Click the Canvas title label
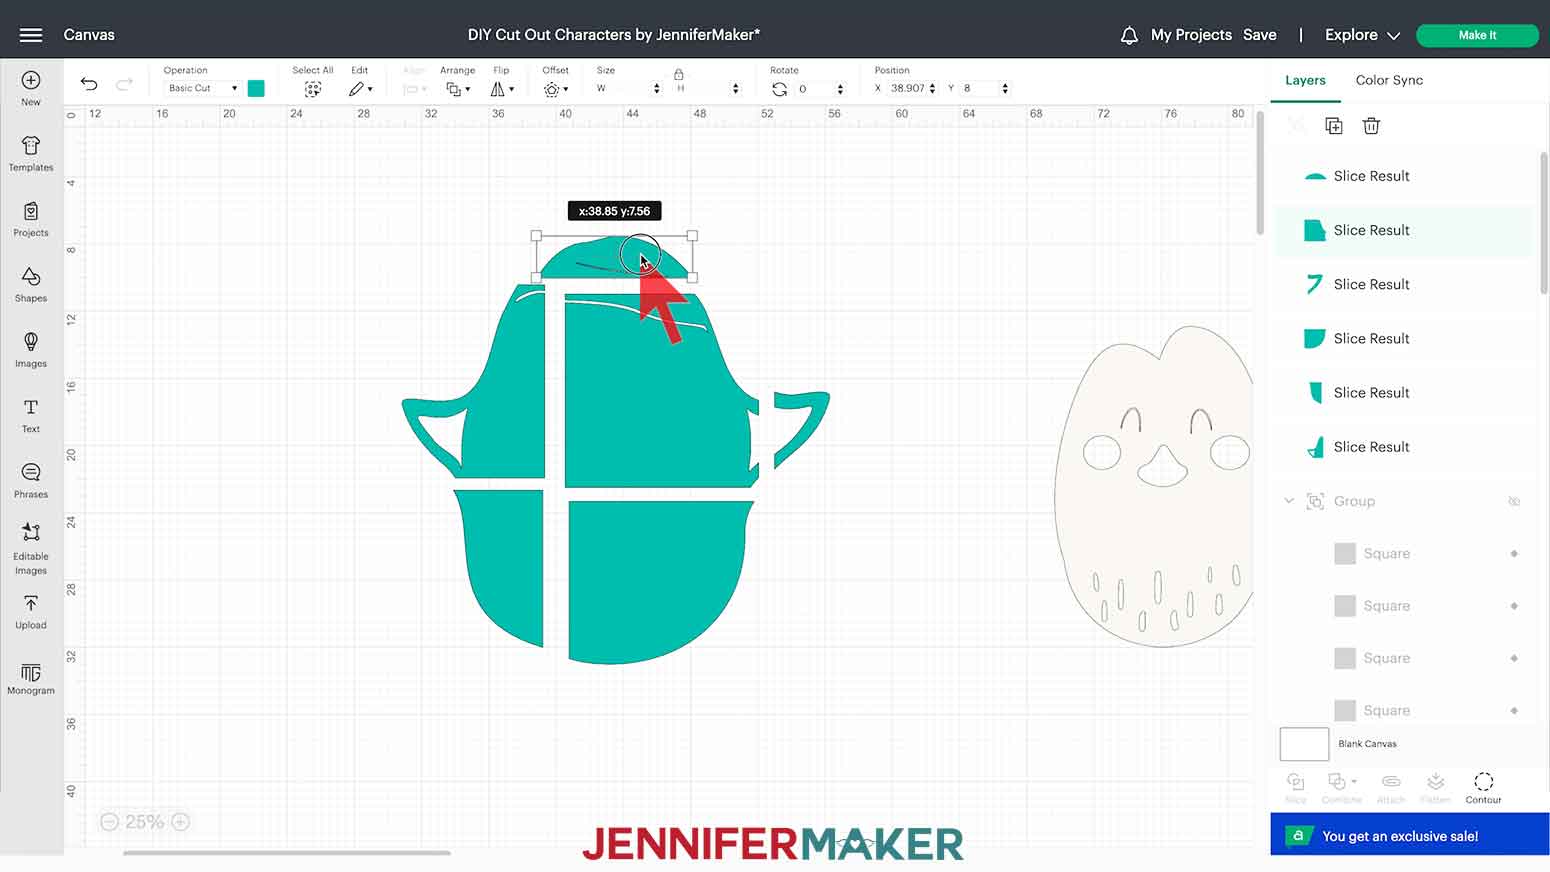Viewport: 1550px width, 872px height. pos(89,35)
